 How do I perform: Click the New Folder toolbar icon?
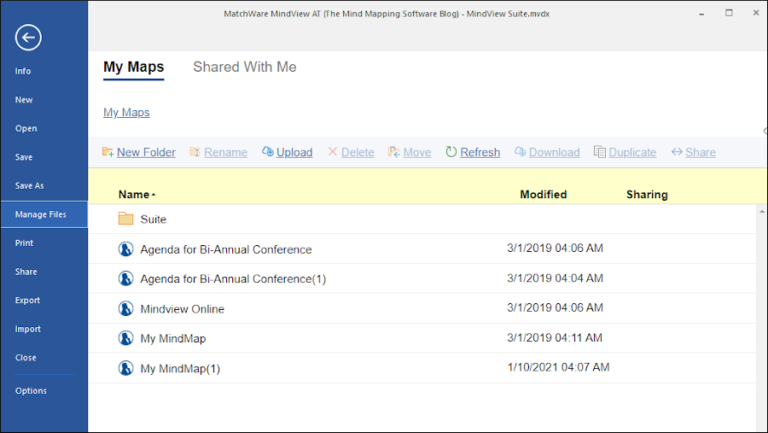tap(107, 152)
